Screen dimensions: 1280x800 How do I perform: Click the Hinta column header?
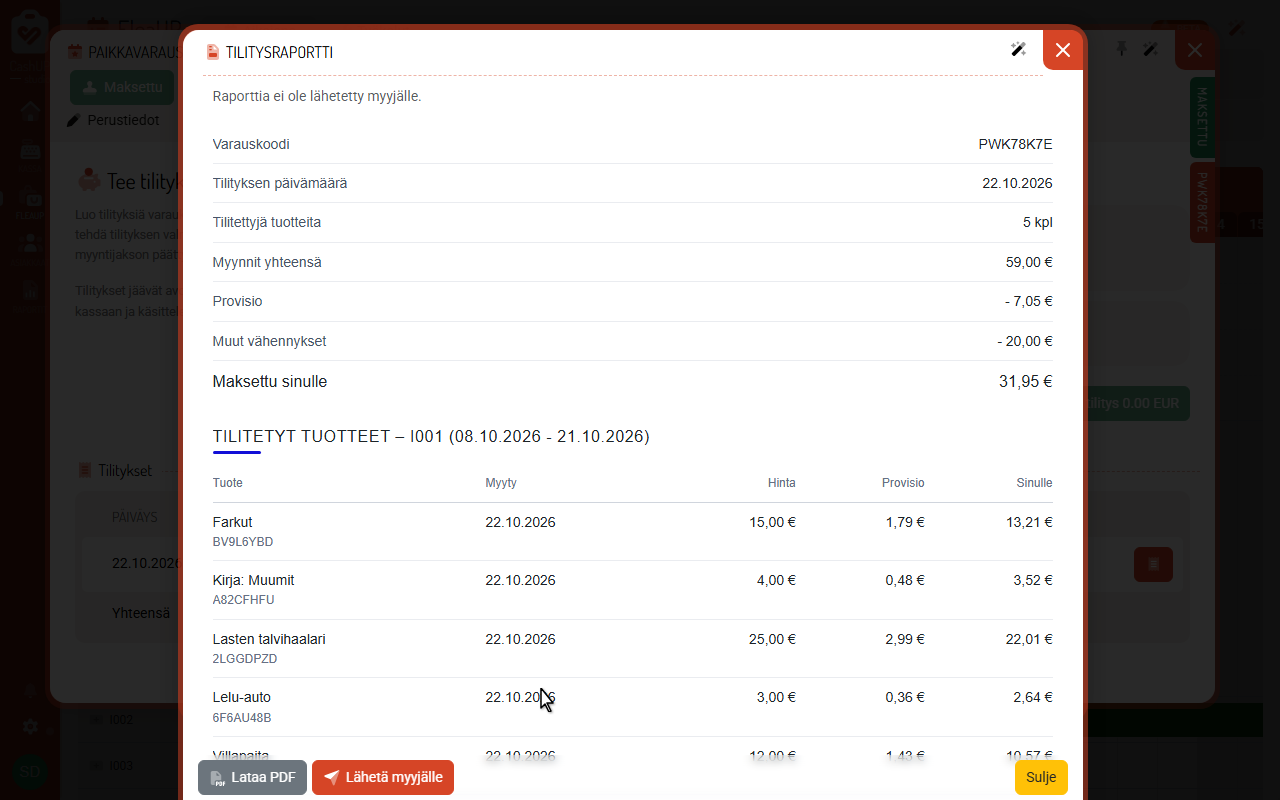782,483
